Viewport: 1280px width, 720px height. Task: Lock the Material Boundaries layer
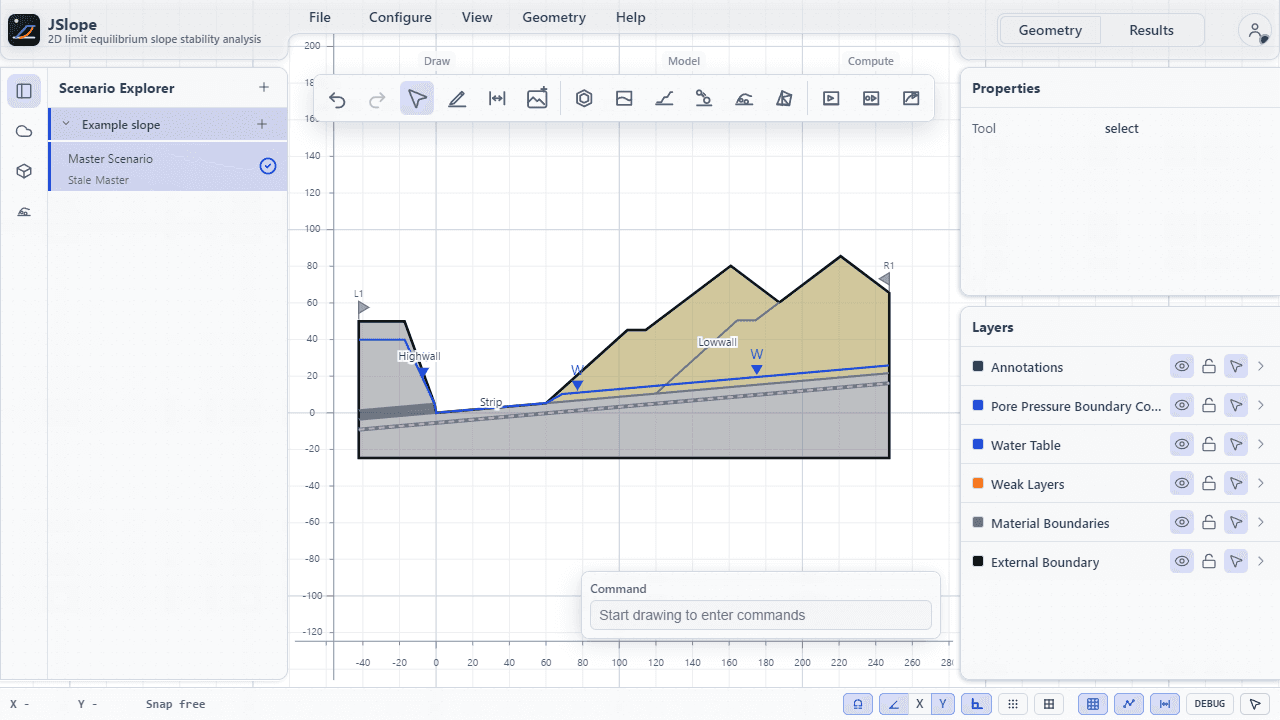pos(1209,523)
